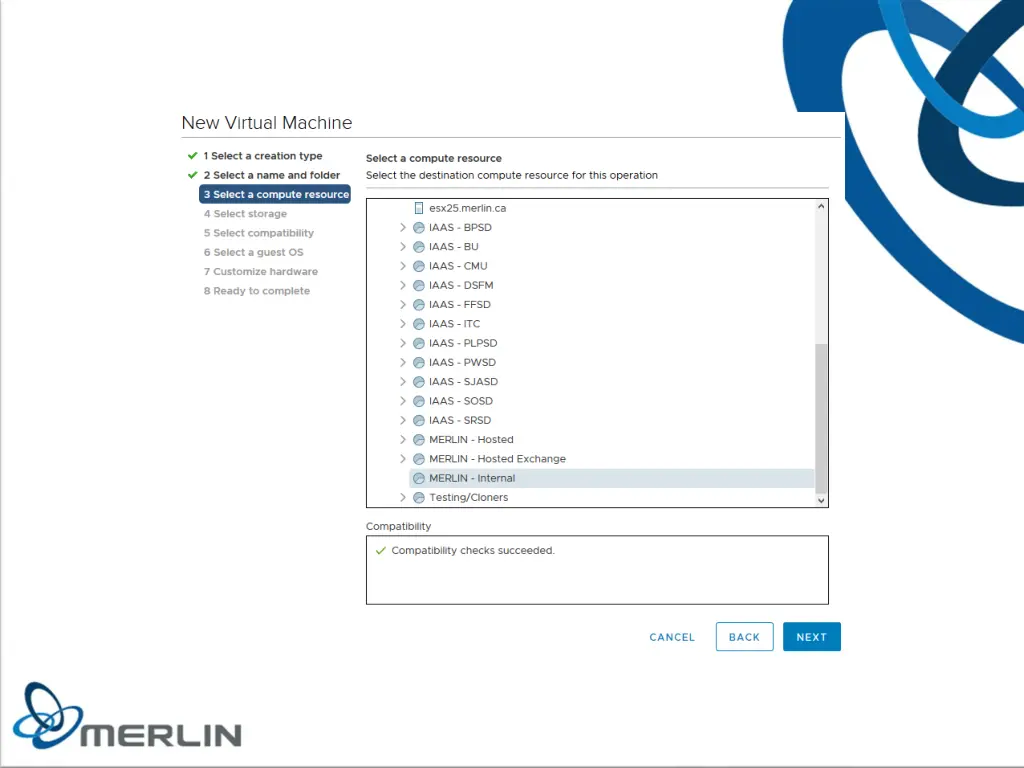Click the esx25.merlin.ca host icon

pyautogui.click(x=419, y=208)
